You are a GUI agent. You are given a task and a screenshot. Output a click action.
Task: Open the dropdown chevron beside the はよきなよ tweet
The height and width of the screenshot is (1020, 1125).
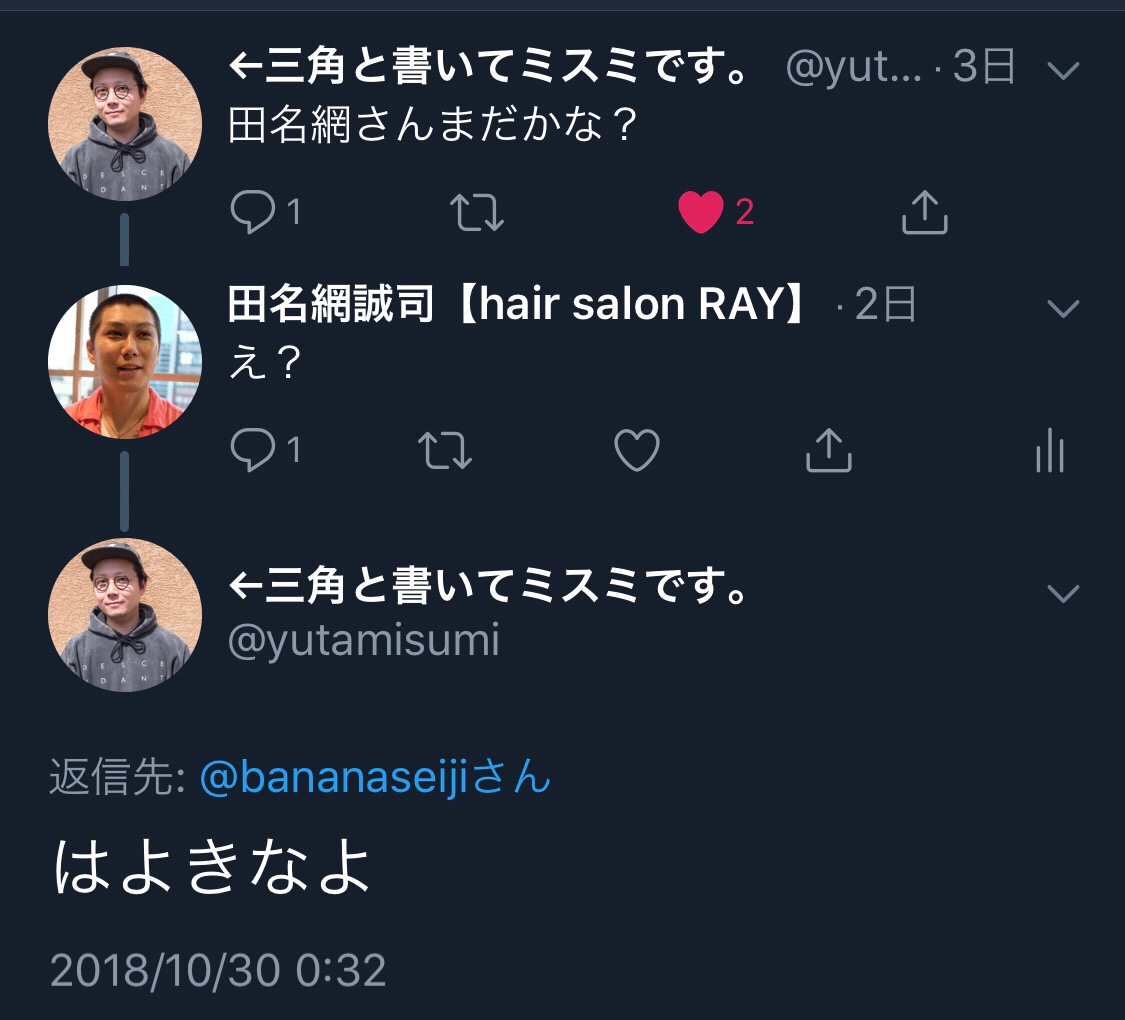1063,593
